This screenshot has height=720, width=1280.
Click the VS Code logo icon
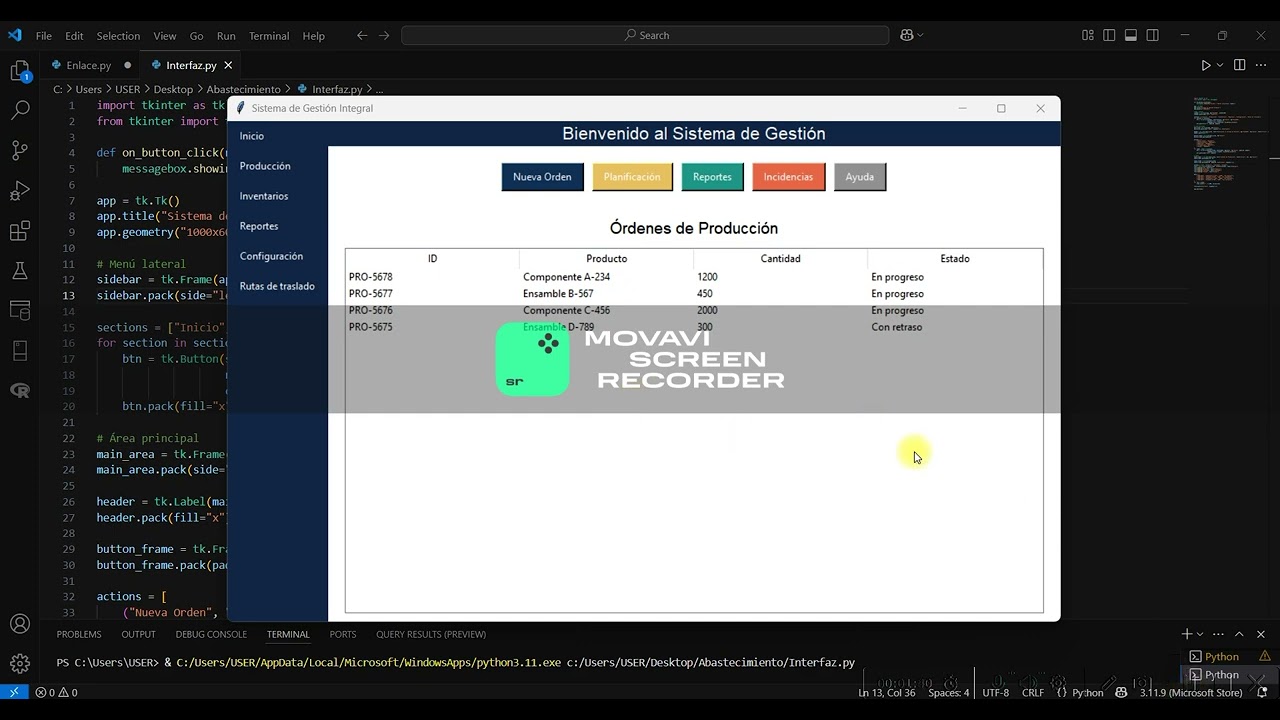click(x=14, y=35)
